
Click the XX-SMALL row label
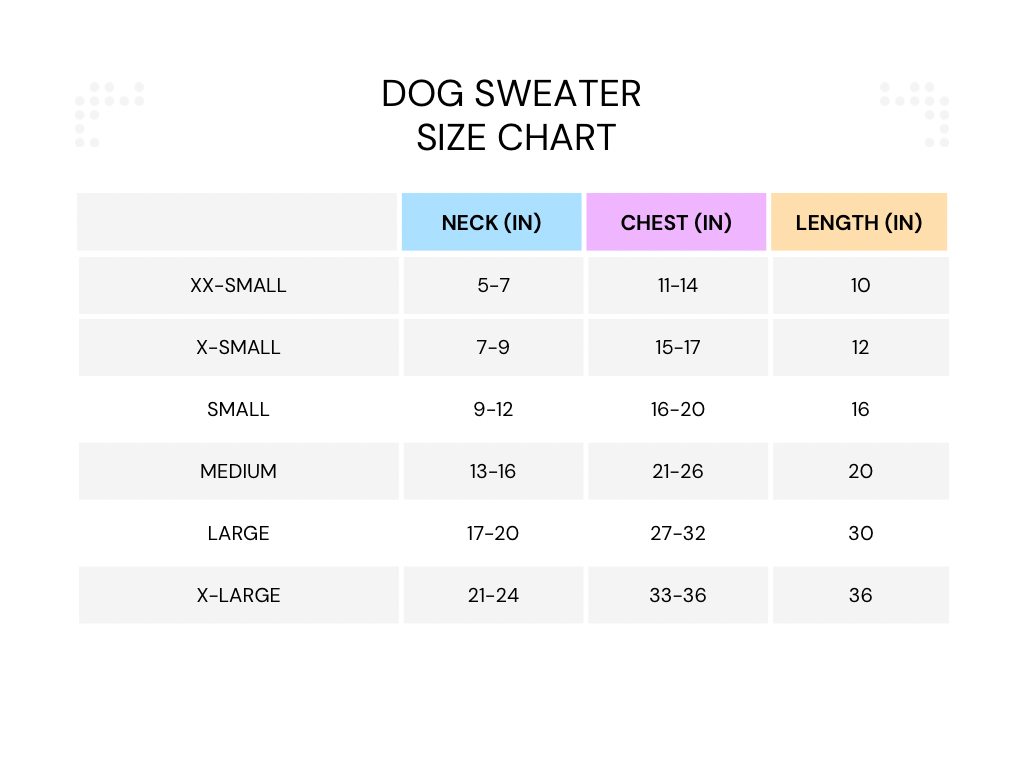pyautogui.click(x=238, y=285)
